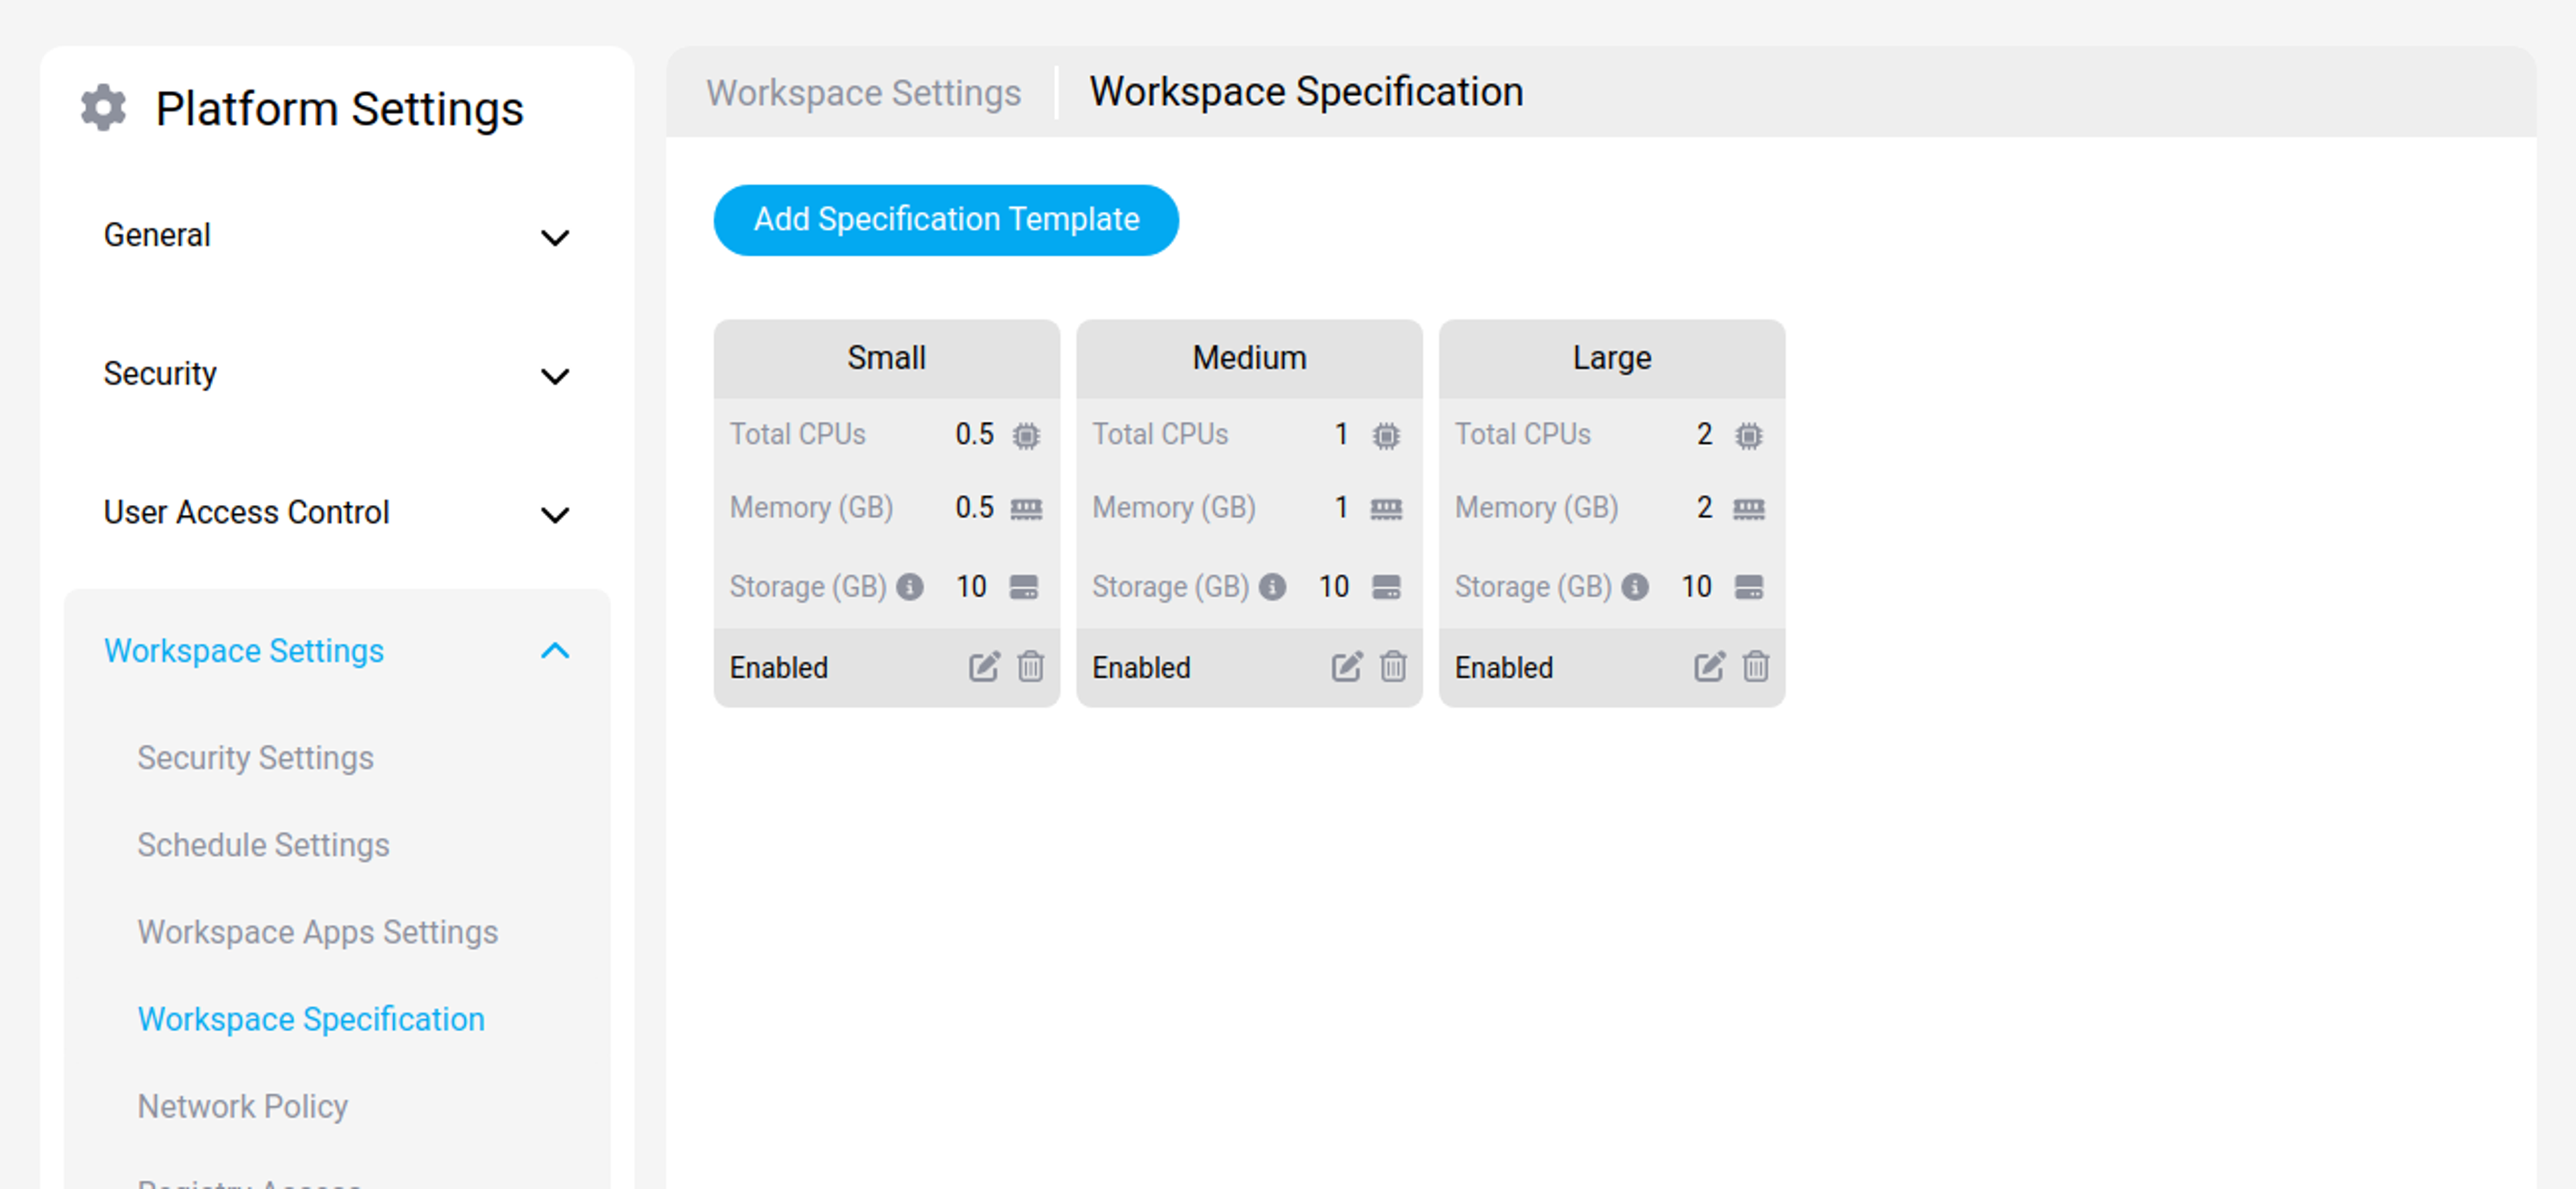This screenshot has height=1189, width=2576.
Task: Click Storage info icon on Large card
Action: point(1635,587)
